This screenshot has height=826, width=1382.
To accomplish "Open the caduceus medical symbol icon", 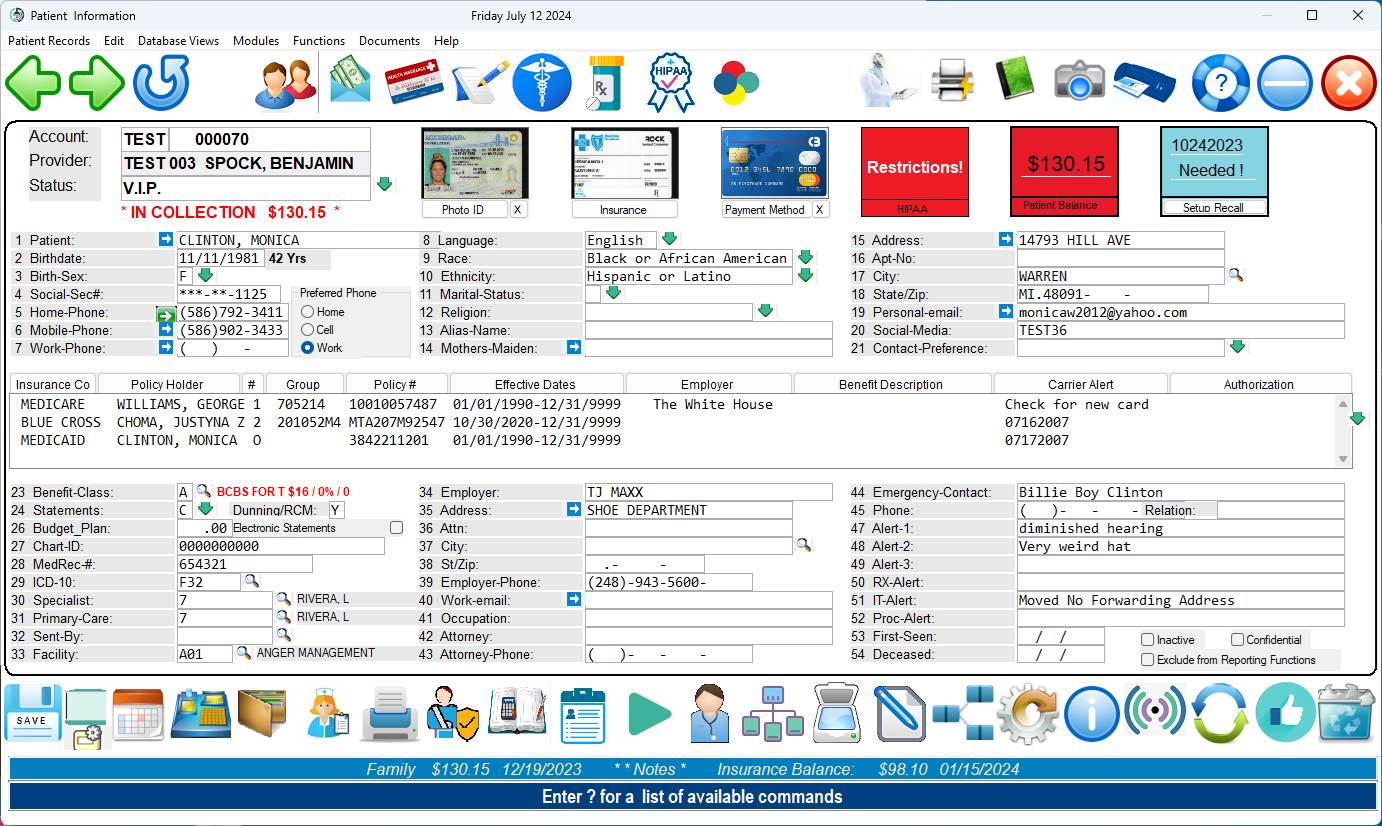I will 542,83.
